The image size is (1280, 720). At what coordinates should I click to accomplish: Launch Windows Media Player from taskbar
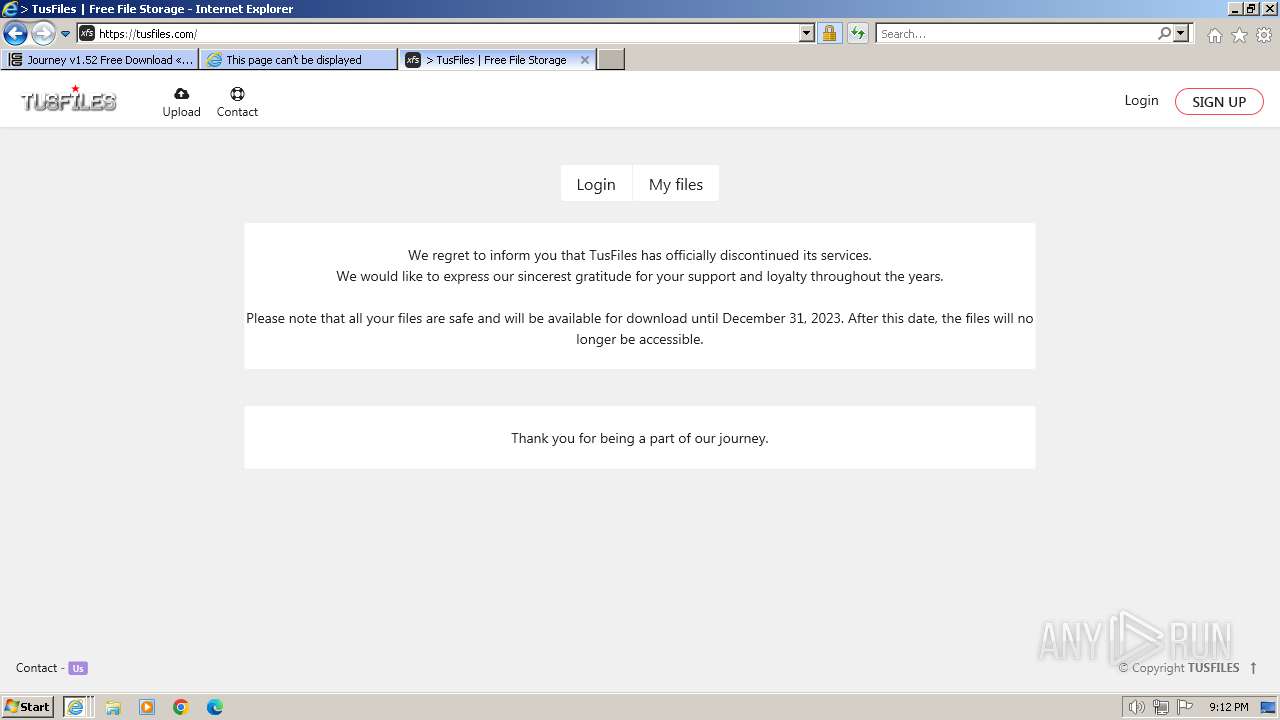pyautogui.click(x=147, y=707)
